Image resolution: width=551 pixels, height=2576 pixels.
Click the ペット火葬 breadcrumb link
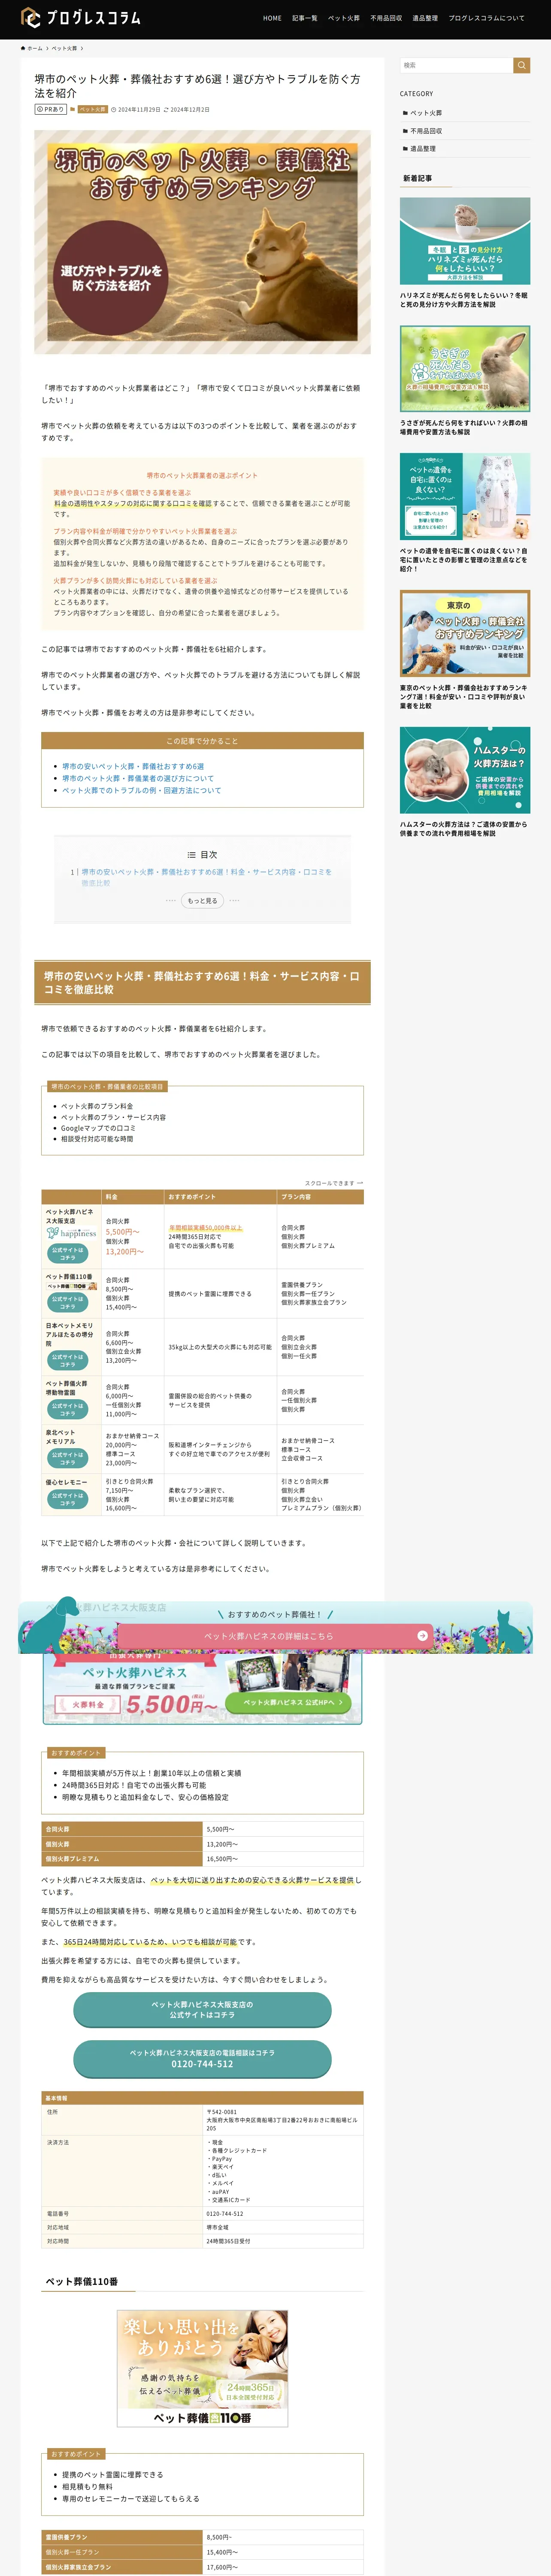click(x=64, y=48)
